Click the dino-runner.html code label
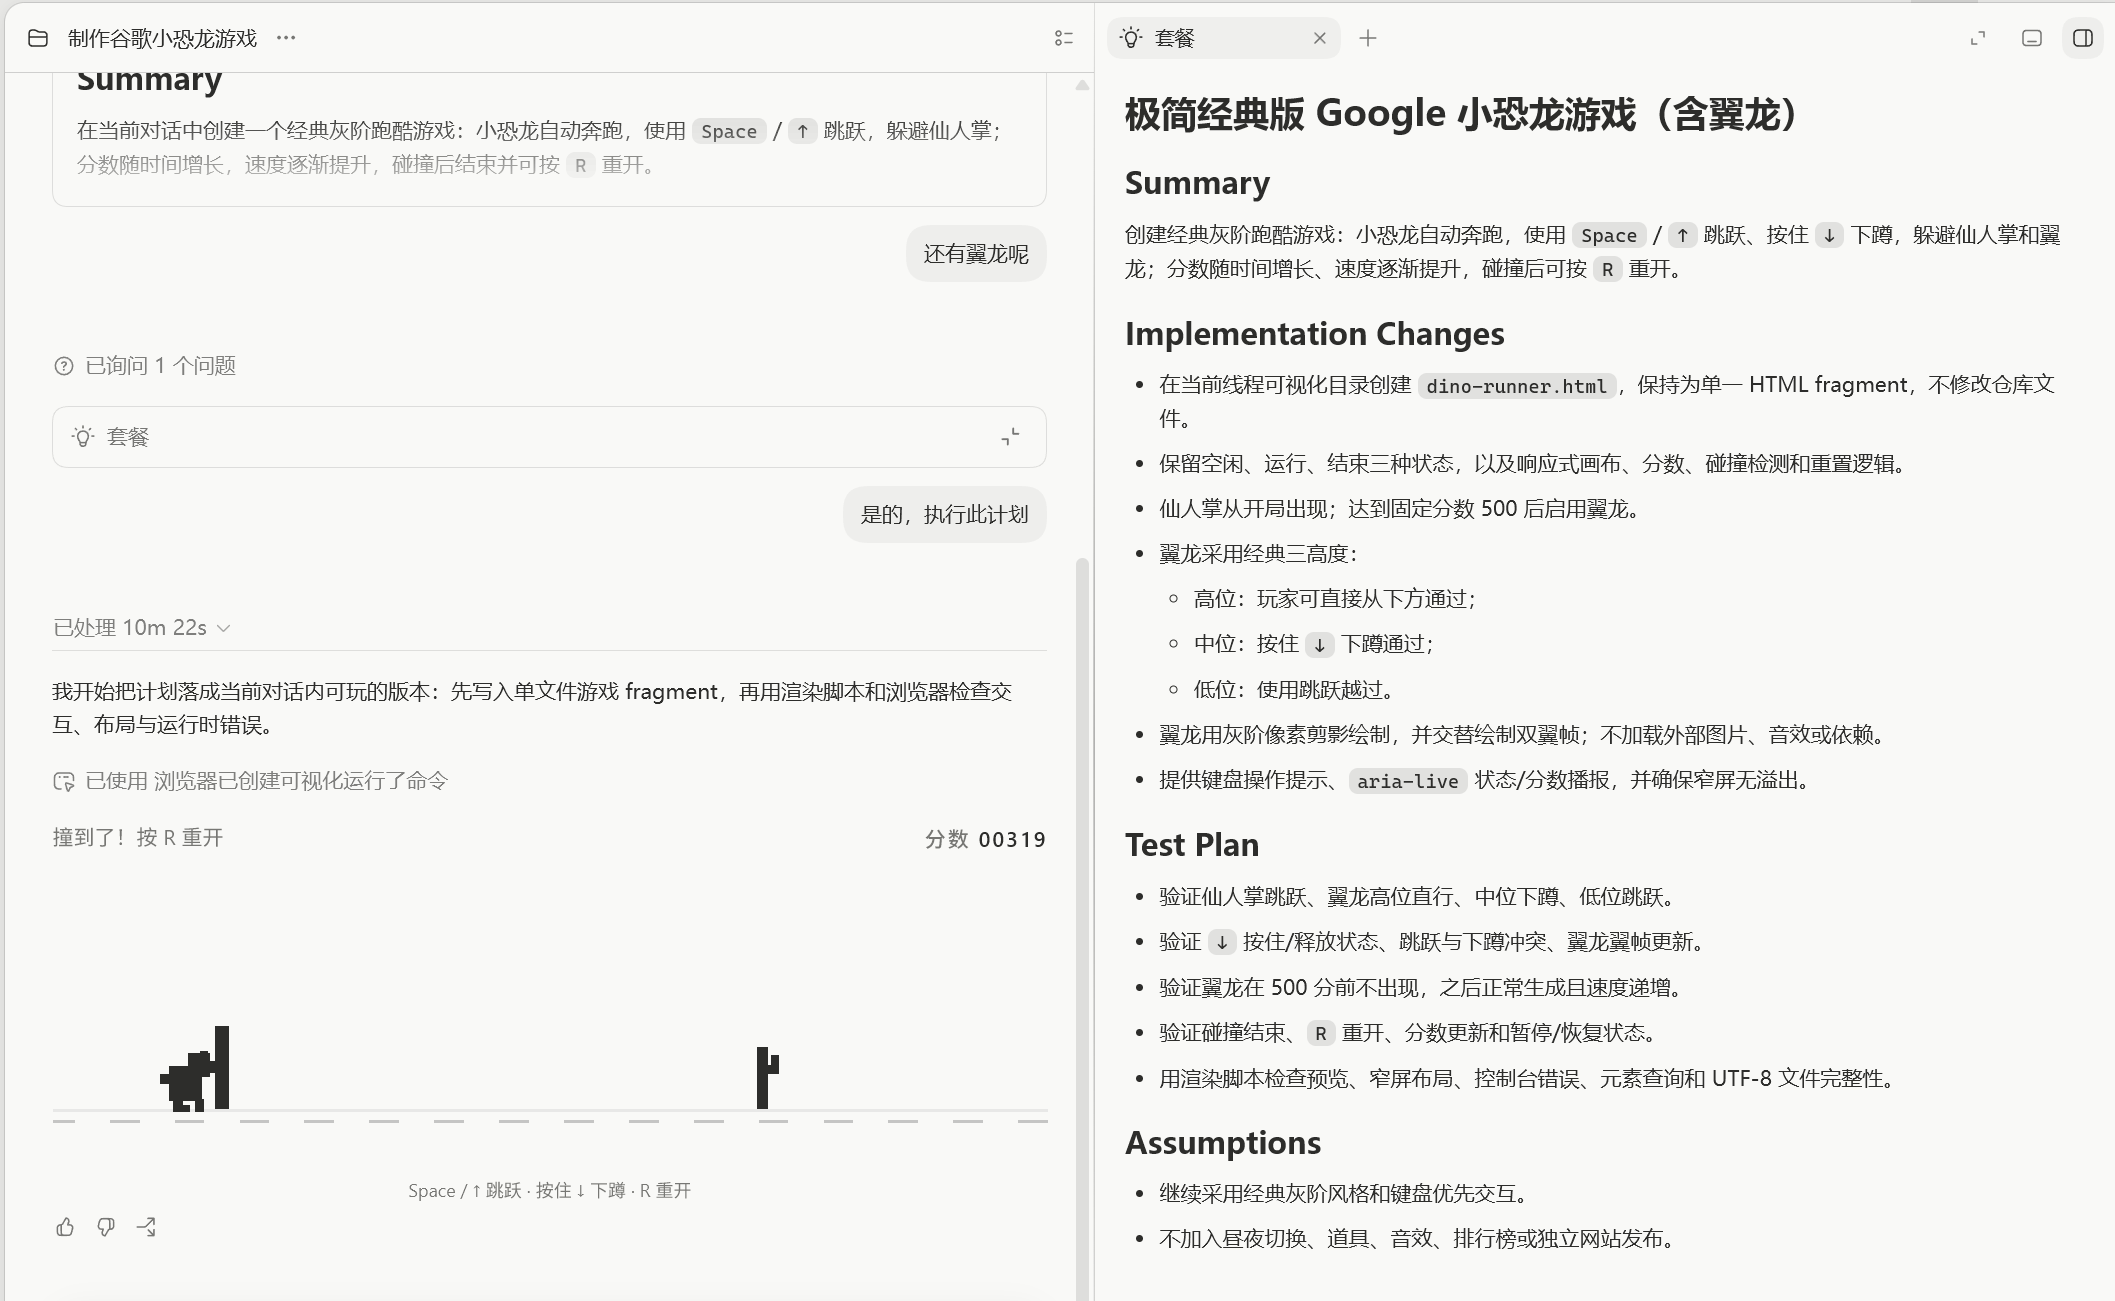2115x1301 pixels. pos(1516,386)
